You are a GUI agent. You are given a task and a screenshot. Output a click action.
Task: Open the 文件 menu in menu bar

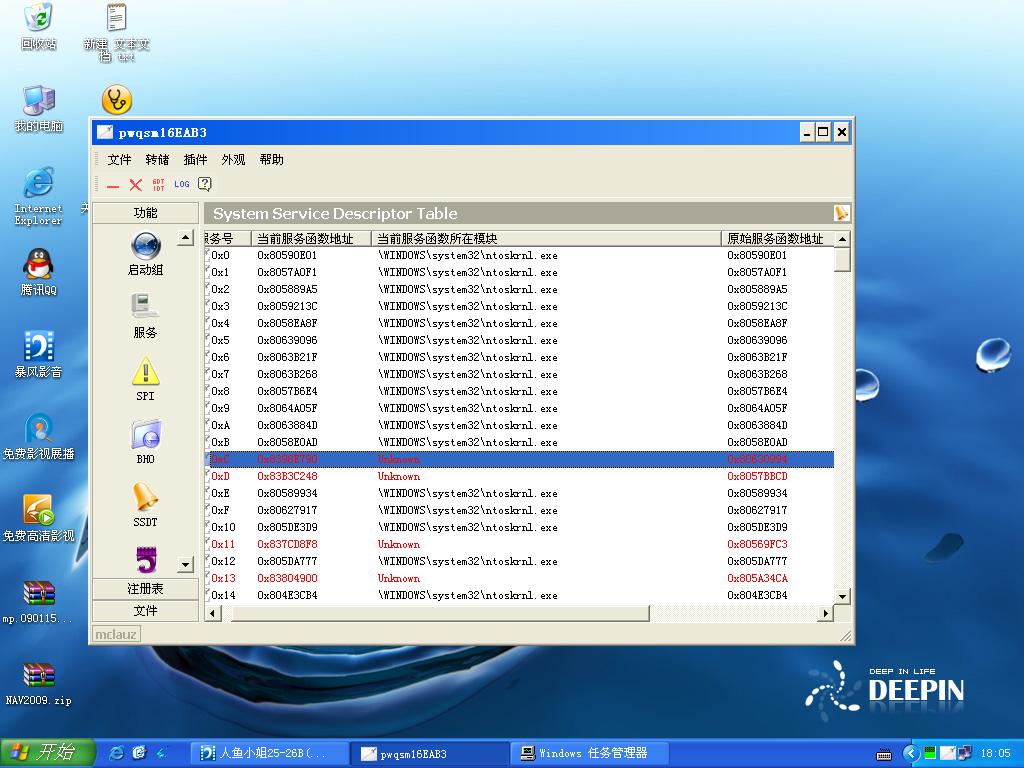pyautogui.click(x=119, y=160)
